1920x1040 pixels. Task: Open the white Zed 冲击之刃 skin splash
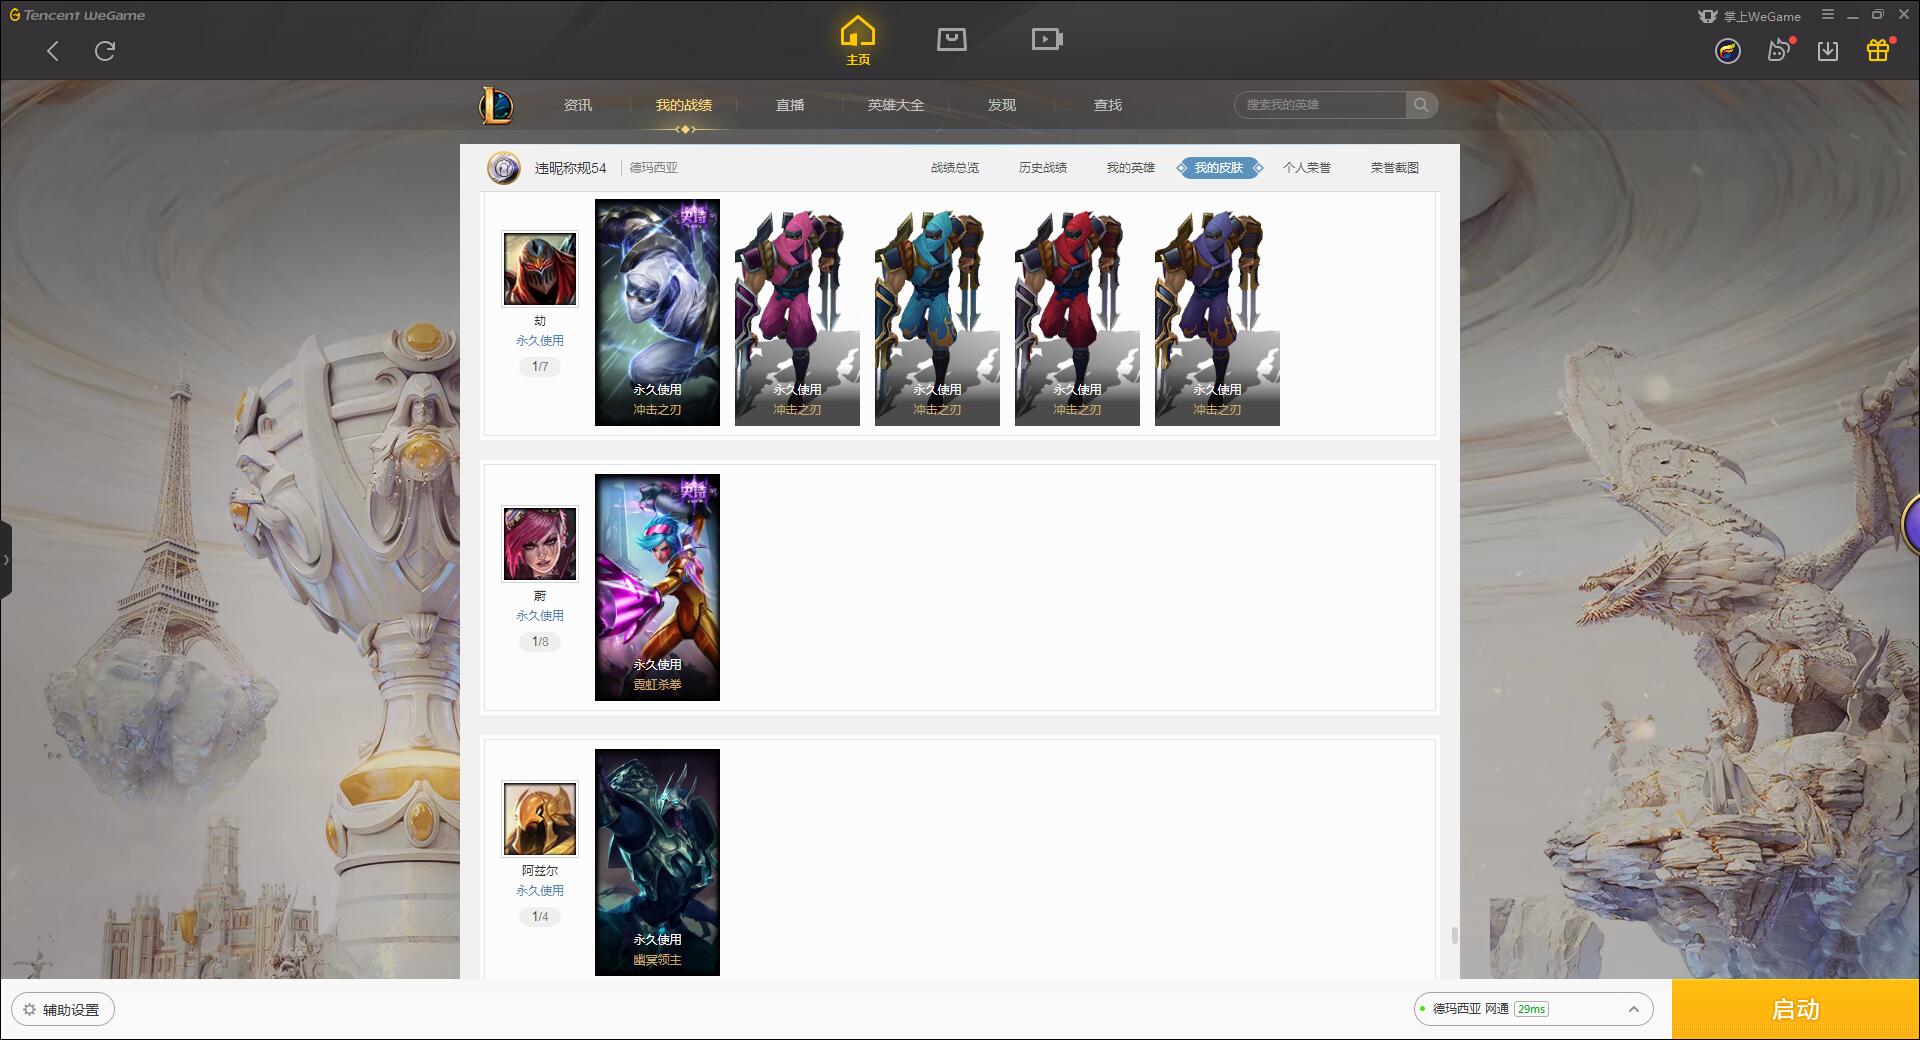tap(657, 312)
